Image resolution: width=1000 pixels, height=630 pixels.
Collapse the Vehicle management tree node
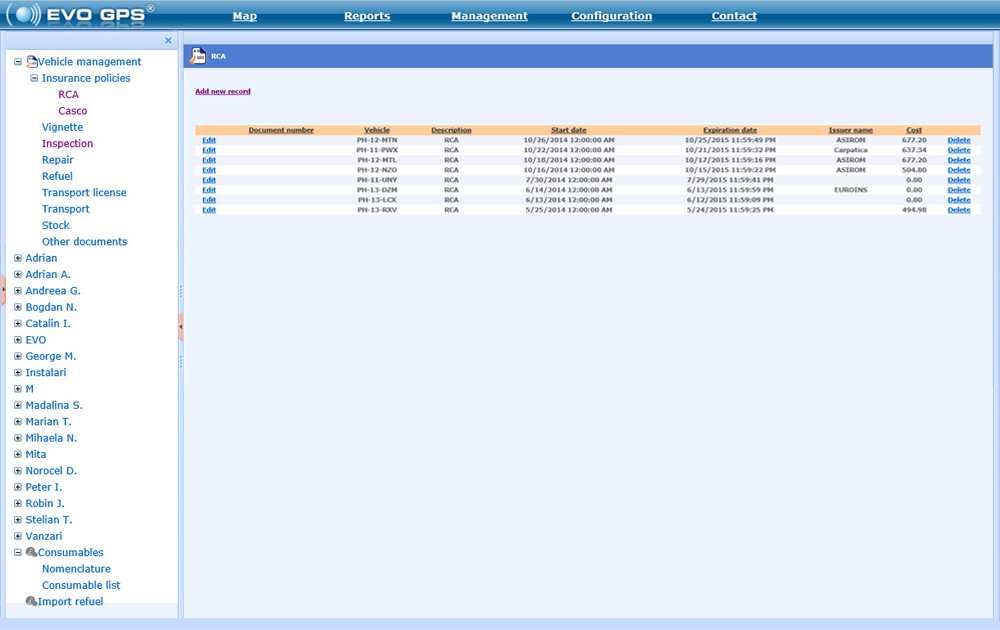click(18, 61)
